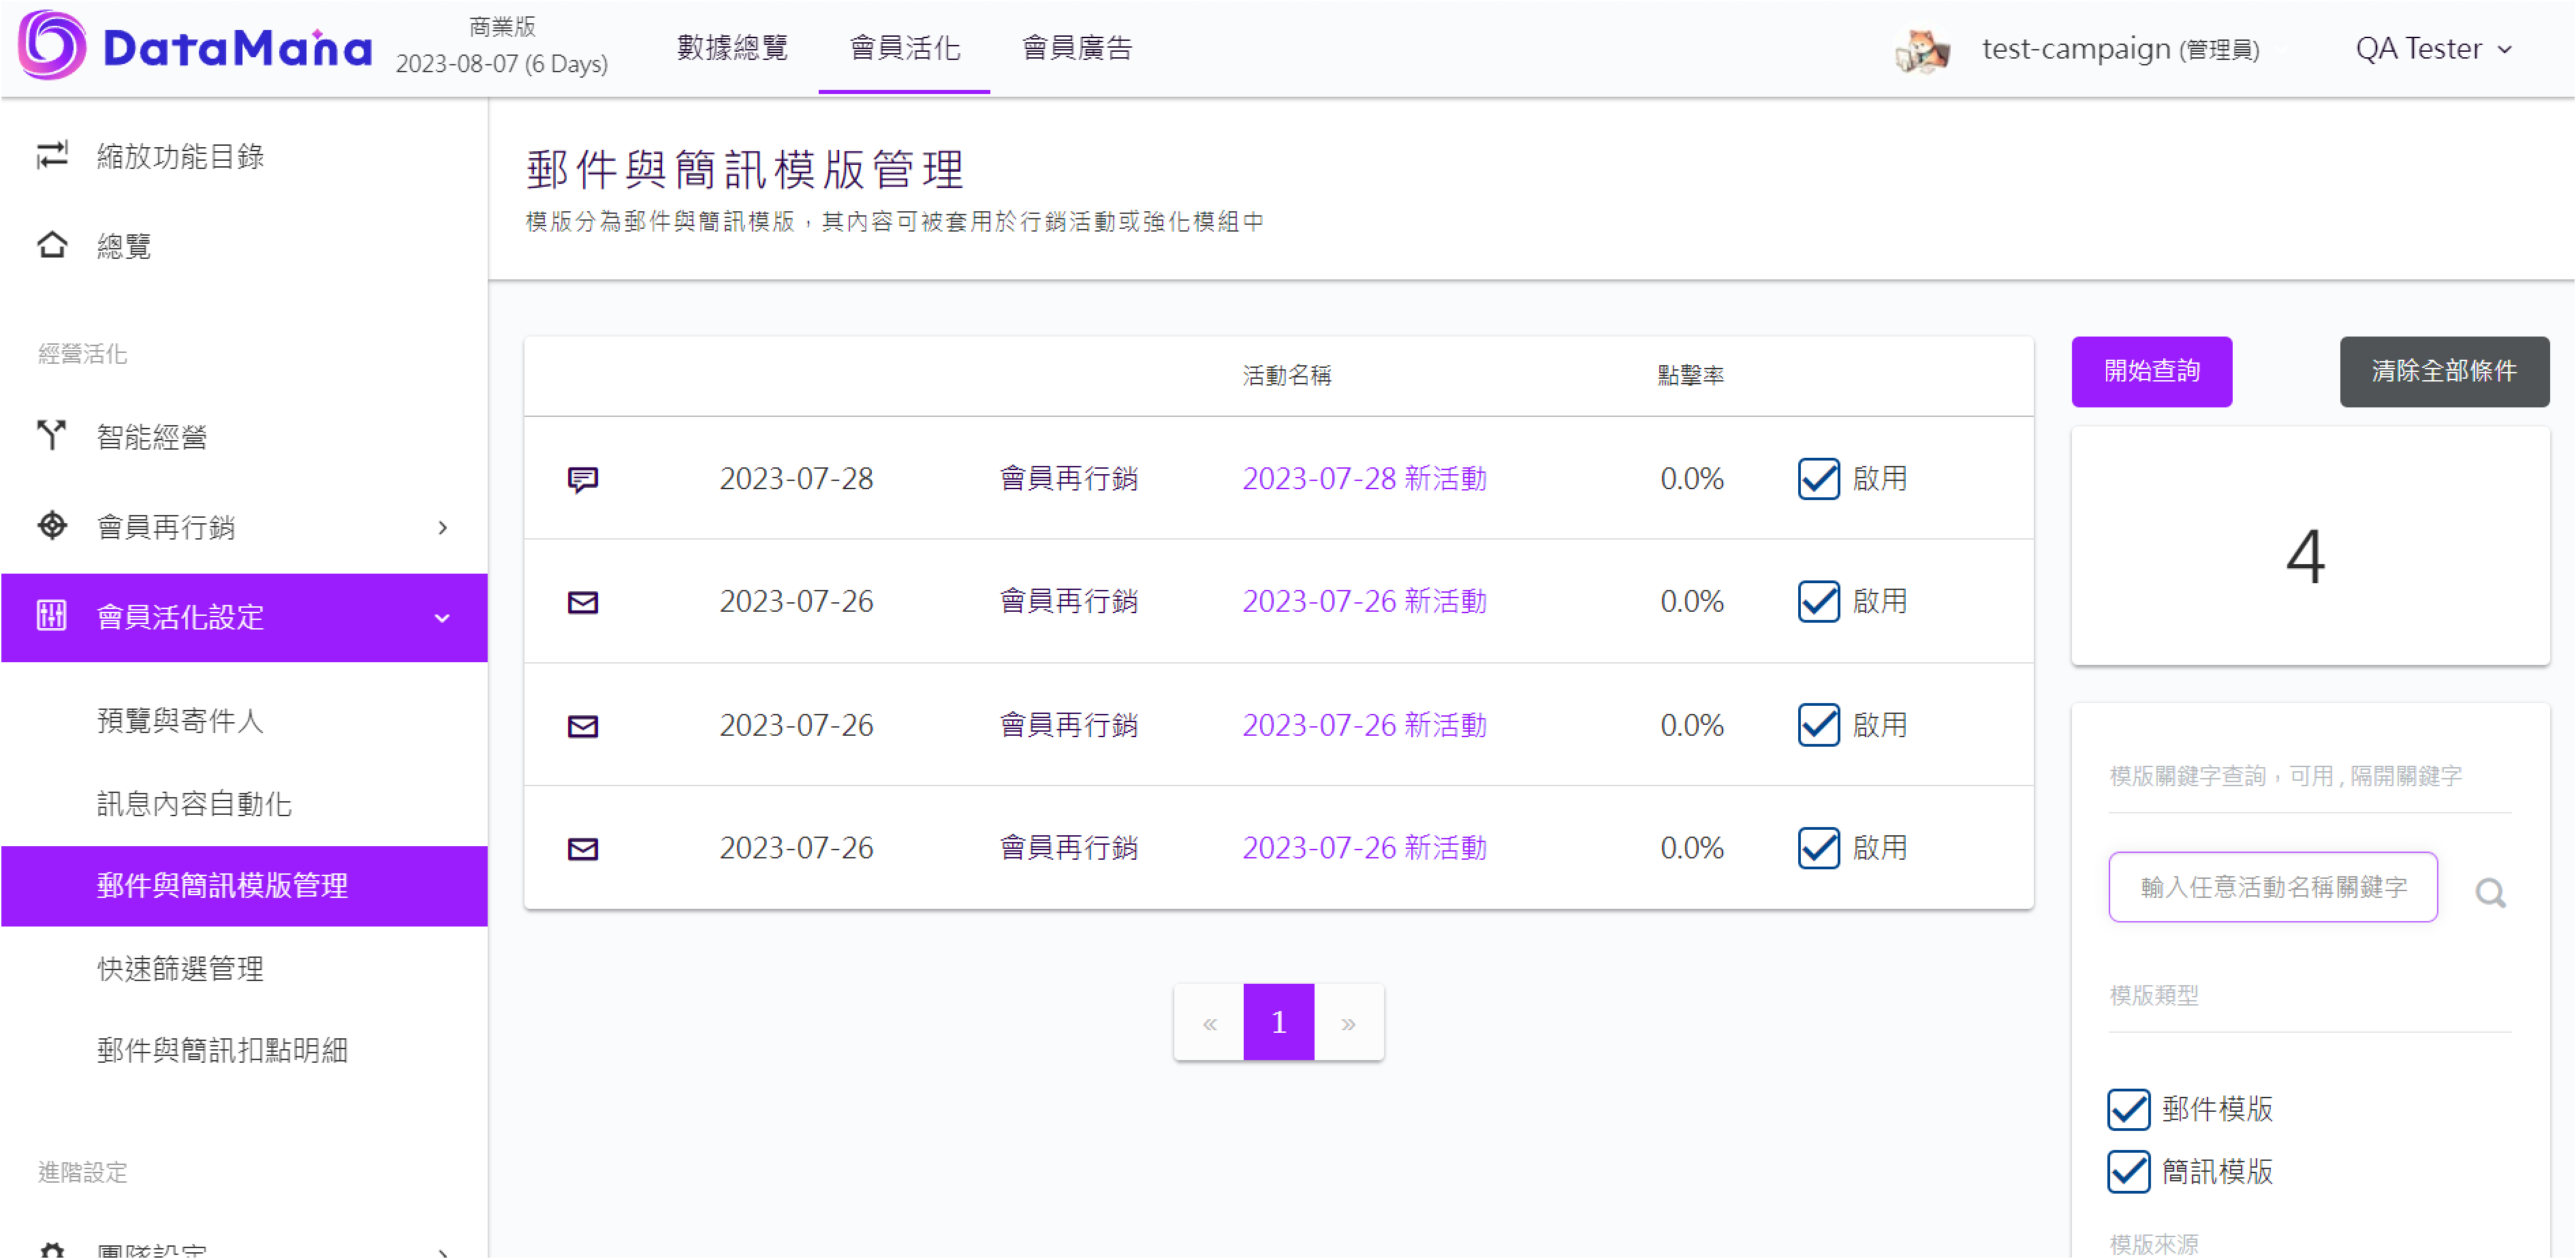
Task: Toggle 啟用 checkbox for 2023-07-28 row
Action: point(1818,479)
